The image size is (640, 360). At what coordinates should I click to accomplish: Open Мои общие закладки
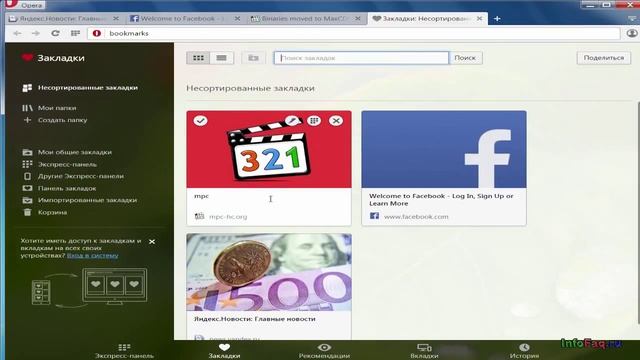click(x=67, y=152)
